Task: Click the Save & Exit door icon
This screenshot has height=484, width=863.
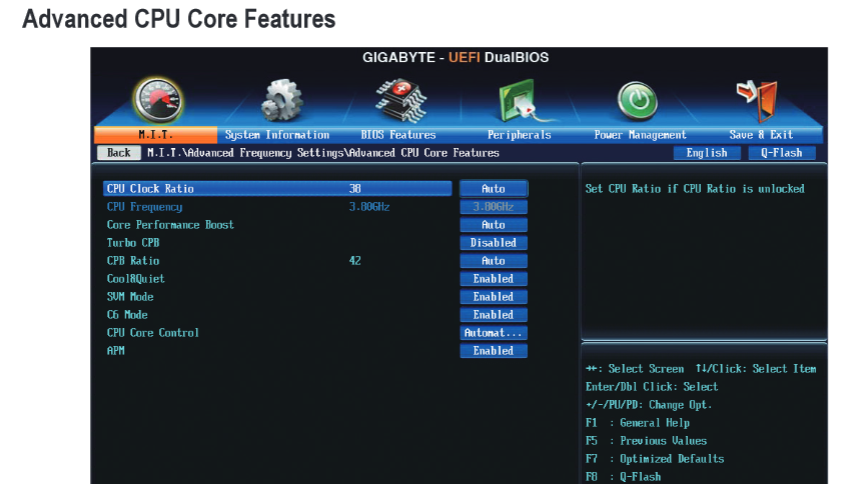Action: (x=757, y=101)
